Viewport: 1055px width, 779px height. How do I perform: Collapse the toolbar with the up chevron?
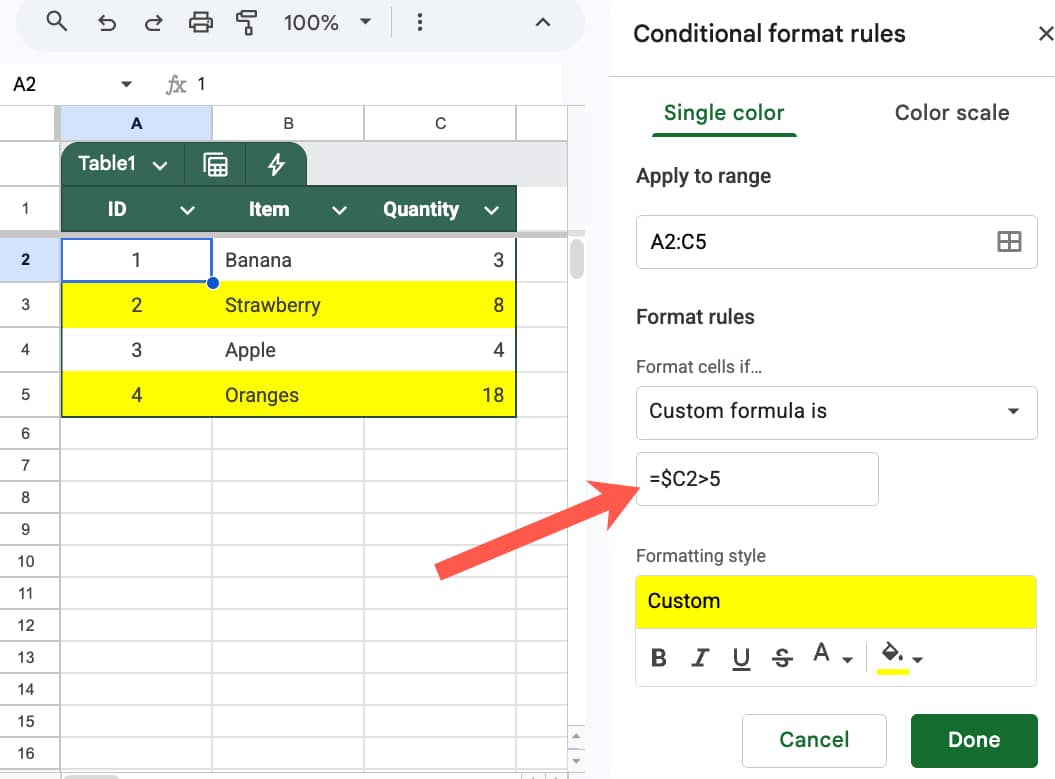pos(542,22)
